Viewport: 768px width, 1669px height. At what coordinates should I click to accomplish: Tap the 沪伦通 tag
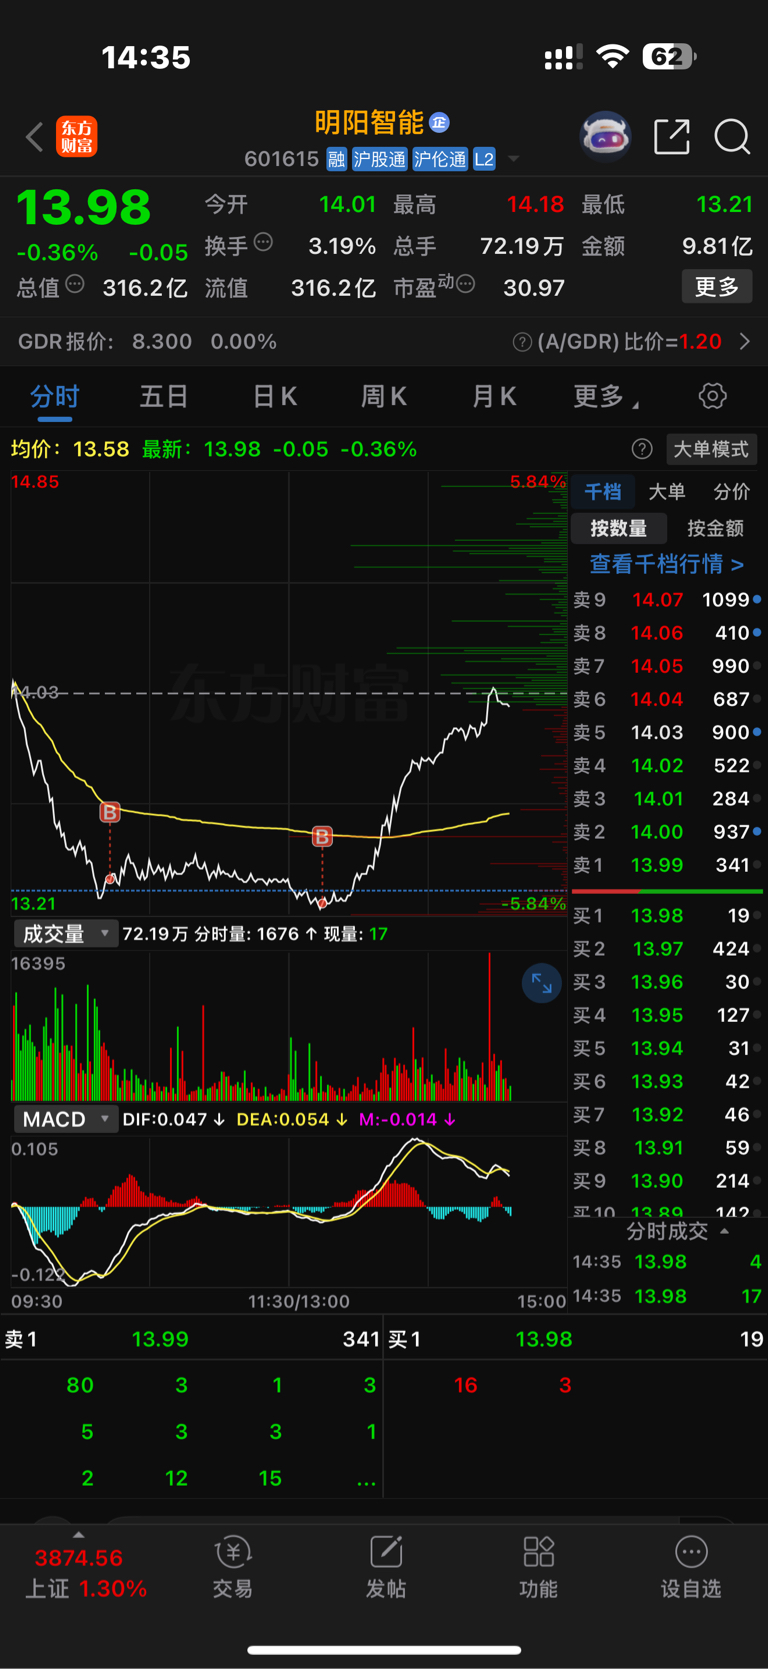pyautogui.click(x=440, y=159)
